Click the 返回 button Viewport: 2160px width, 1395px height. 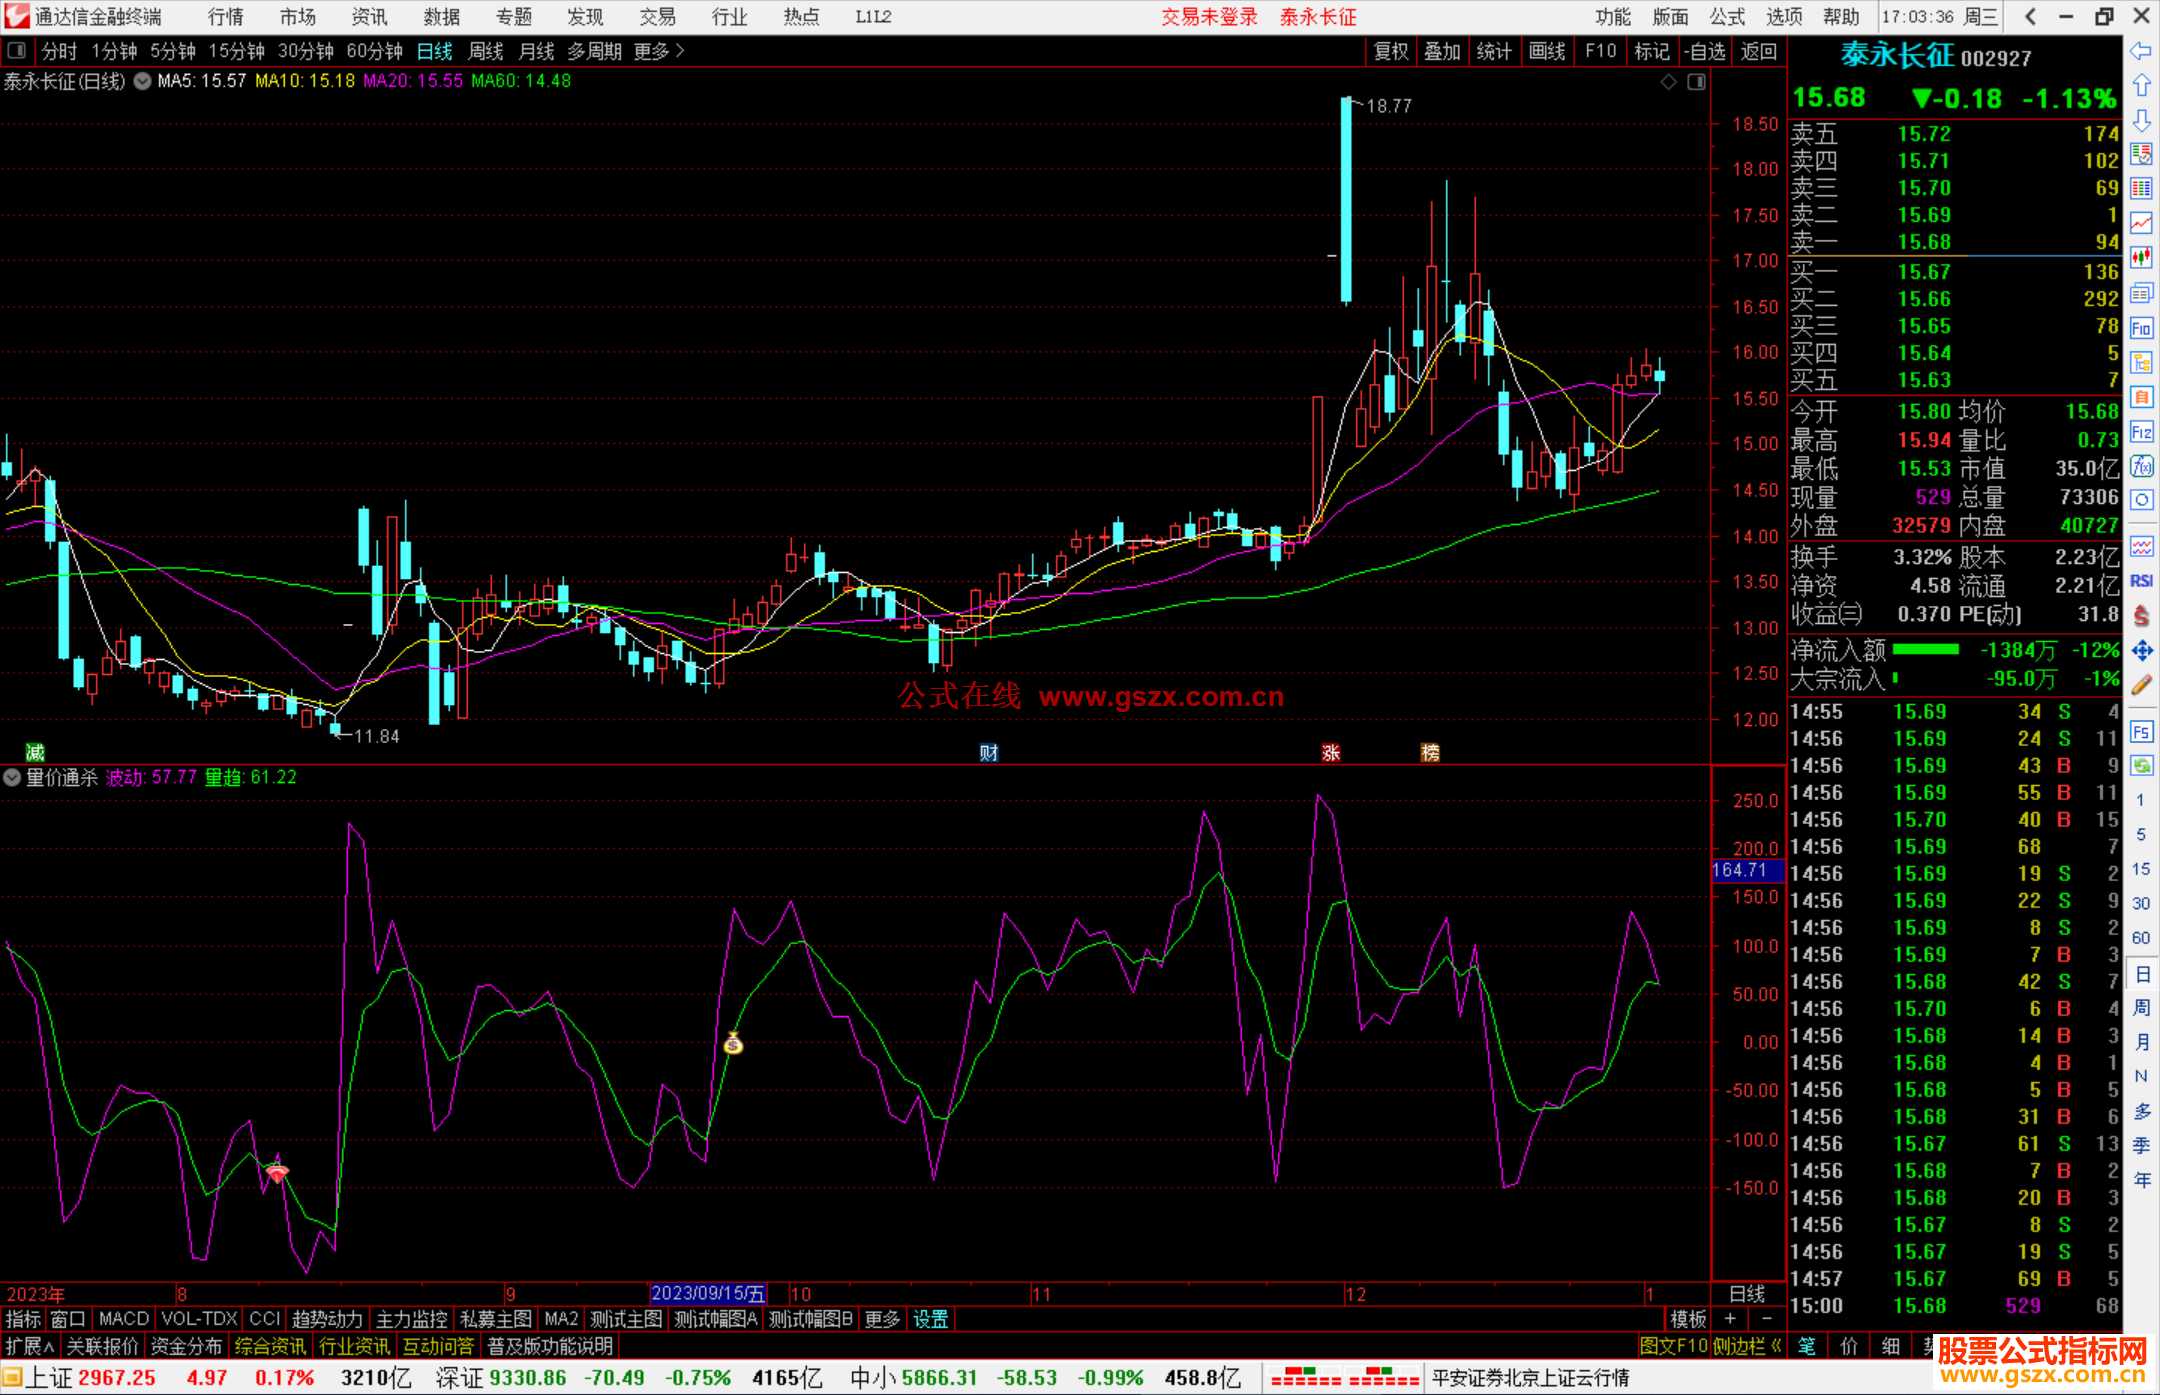[x=1758, y=51]
